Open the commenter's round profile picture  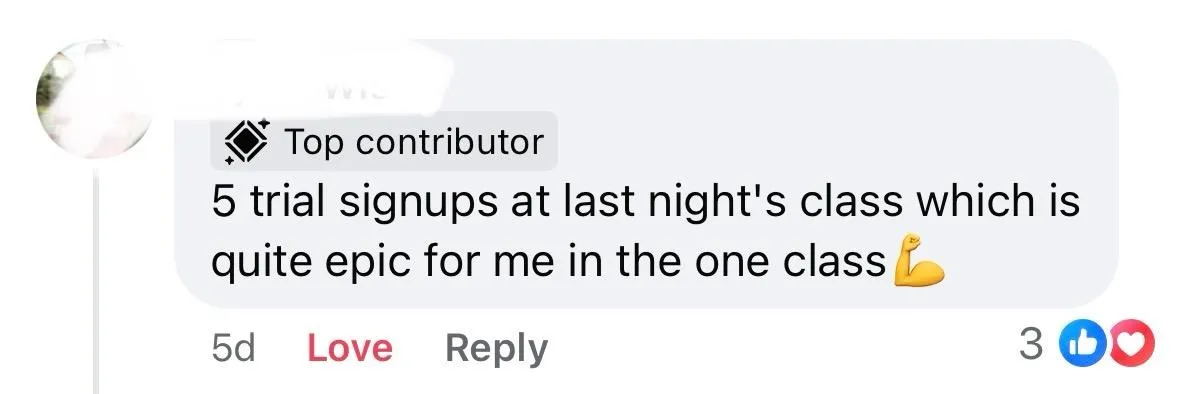(x=93, y=98)
